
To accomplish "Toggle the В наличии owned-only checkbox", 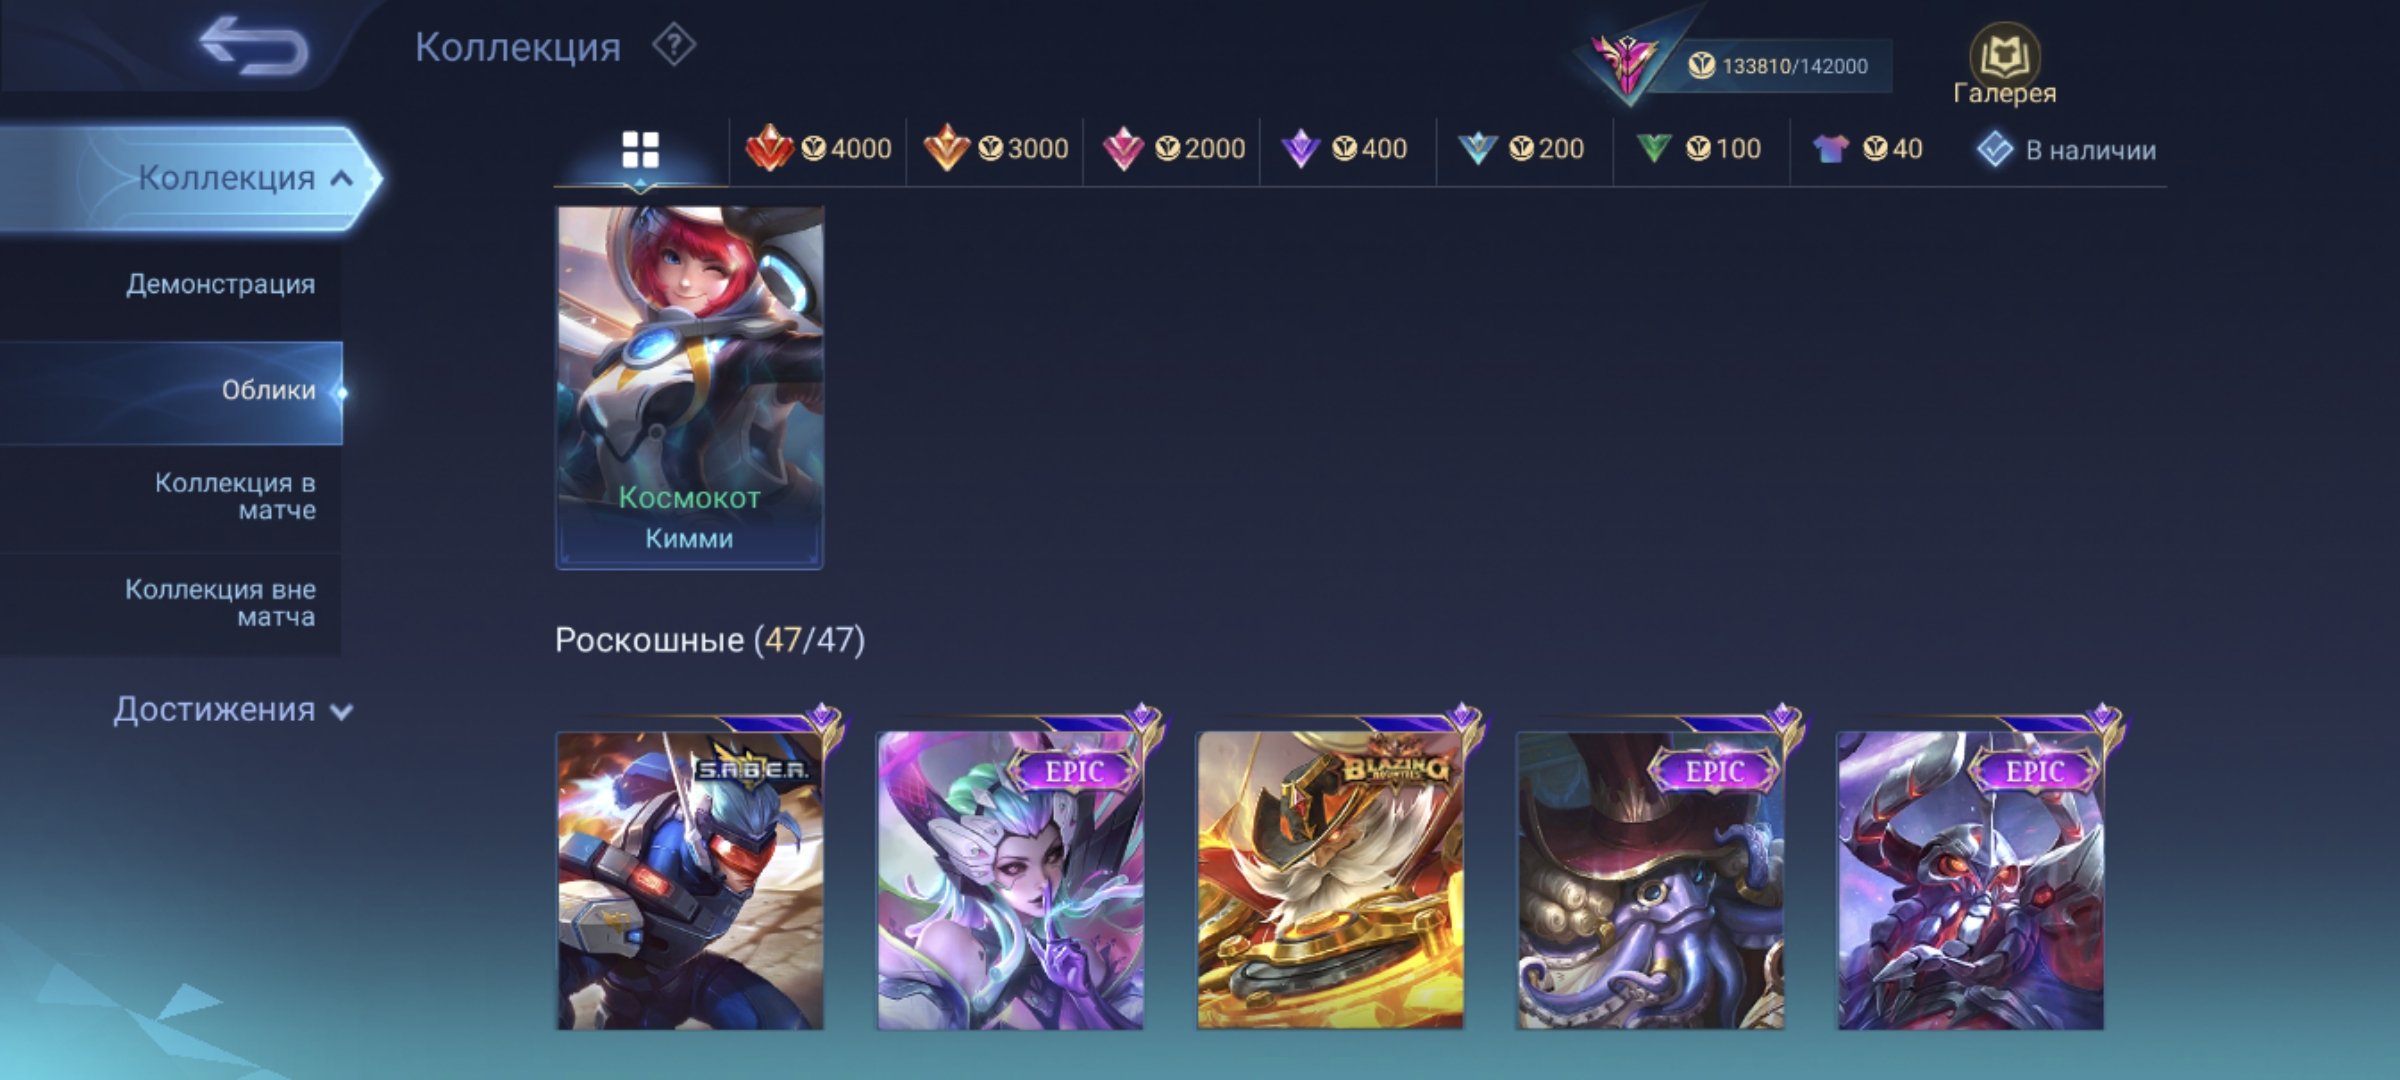I will click(2066, 150).
